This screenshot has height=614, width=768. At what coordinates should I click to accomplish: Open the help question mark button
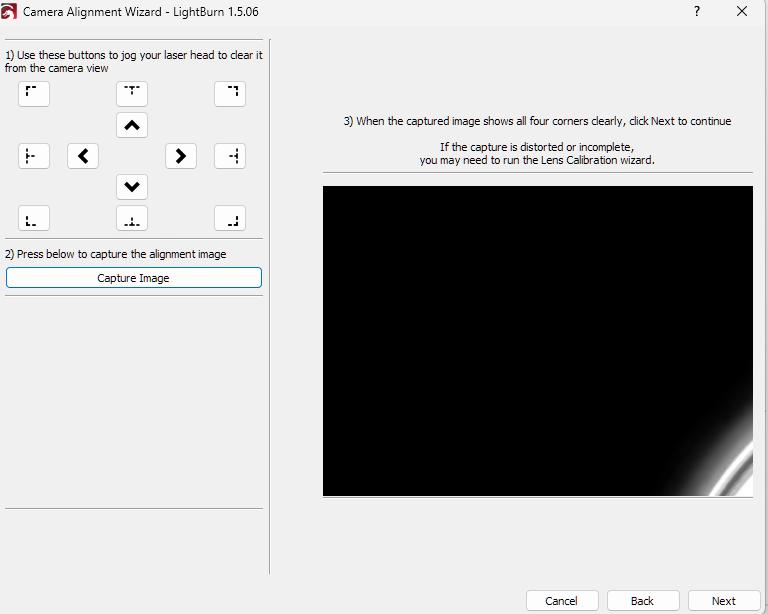(697, 11)
